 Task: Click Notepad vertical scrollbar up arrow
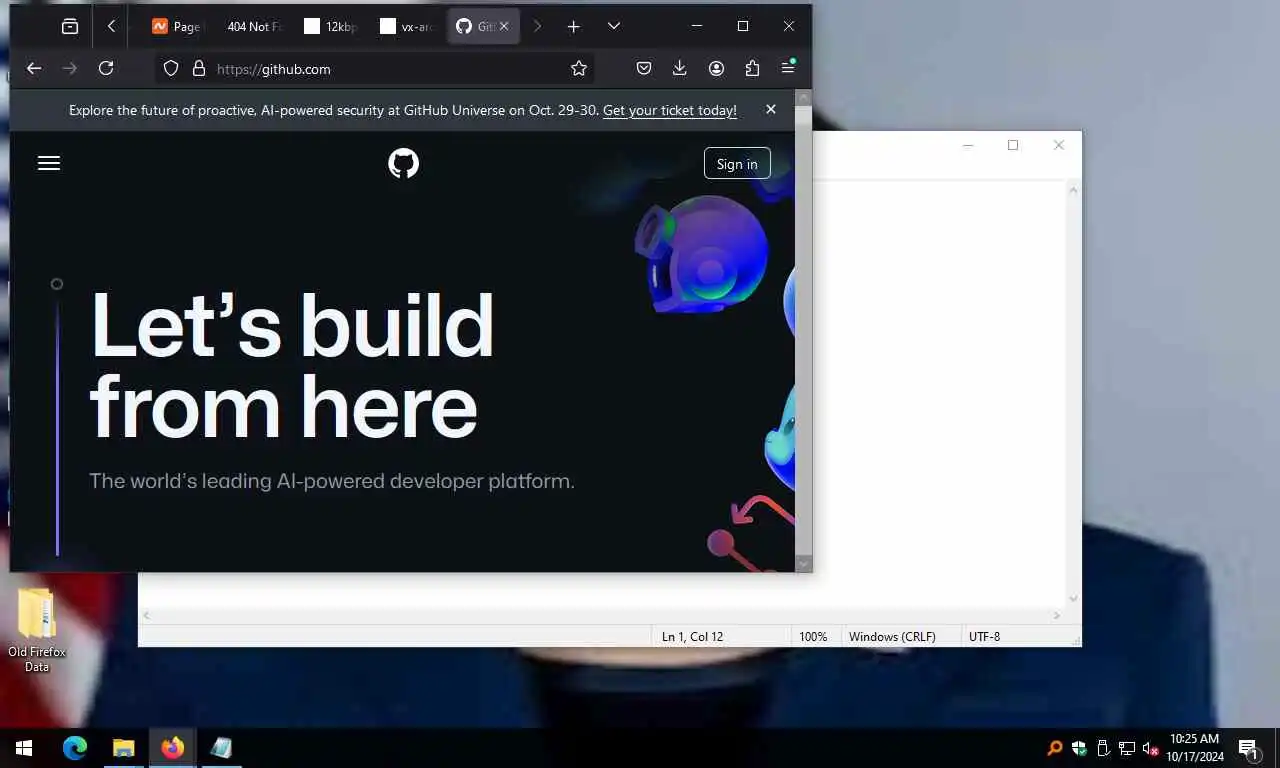click(1073, 189)
